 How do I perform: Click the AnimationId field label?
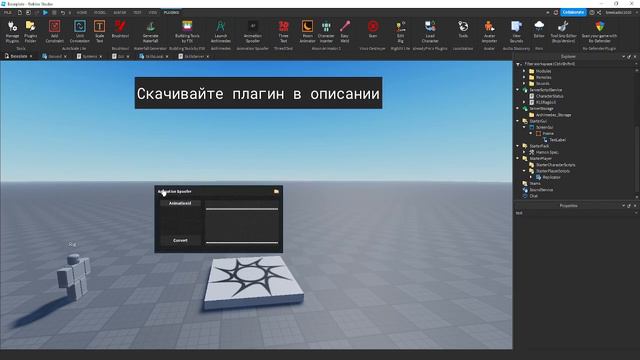pyautogui.click(x=180, y=203)
